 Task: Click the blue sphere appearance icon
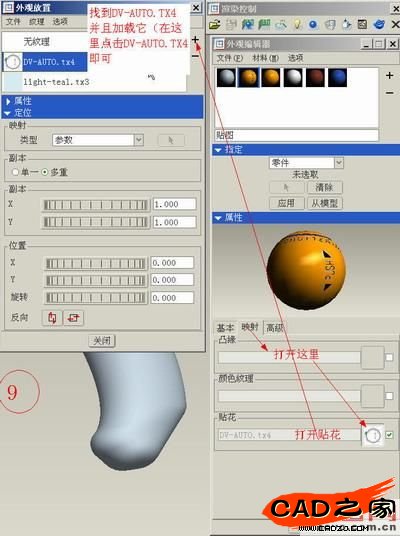click(x=313, y=25)
